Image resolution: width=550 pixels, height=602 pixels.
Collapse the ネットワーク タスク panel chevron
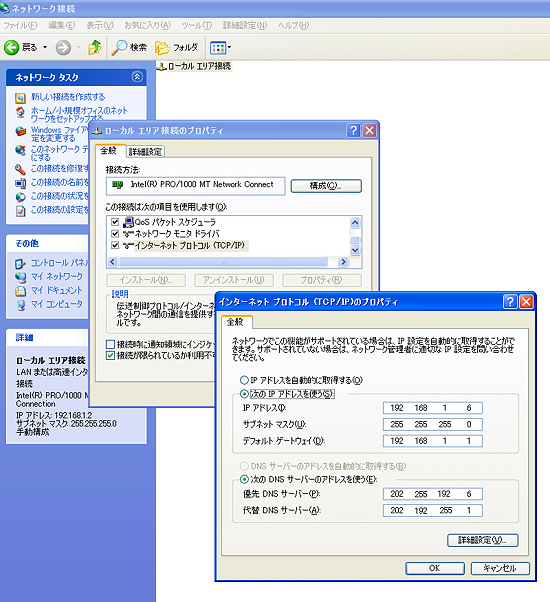(137, 77)
